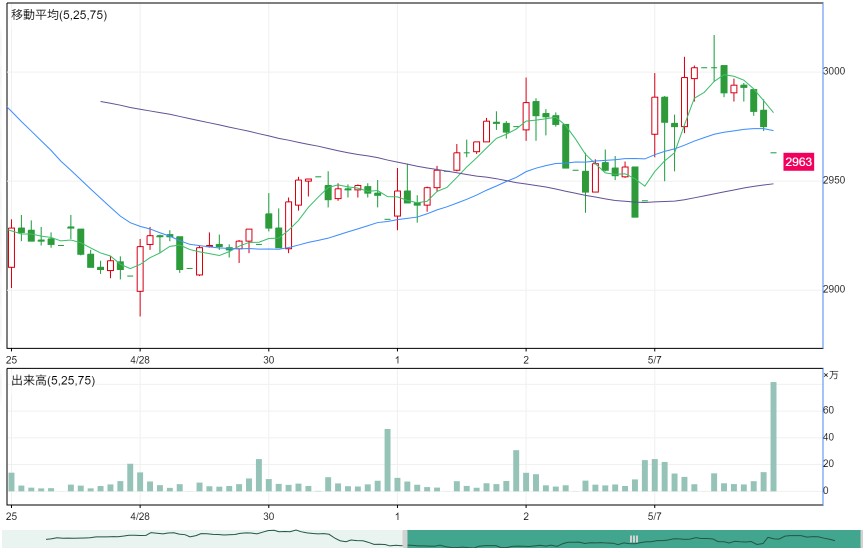Click the 5/7 date label on price axis
Image resolution: width=868 pixels, height=552 pixels.
click(654, 360)
